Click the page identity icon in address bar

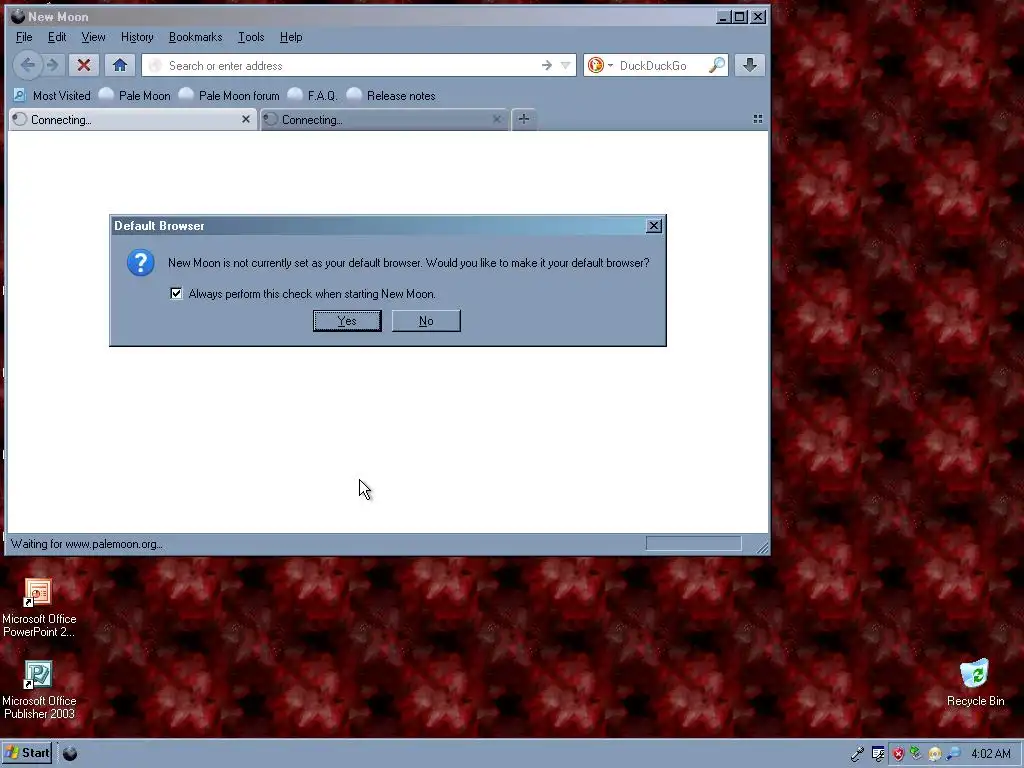pos(155,65)
